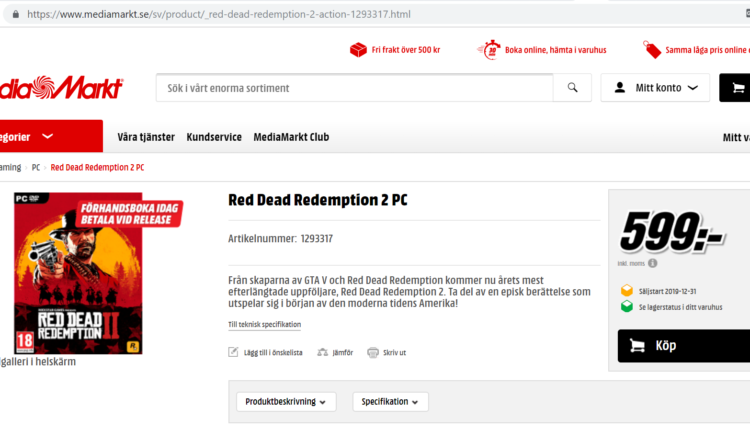The image size is (750, 430).
Task: Click the price info icon next to inkl. moms
Action: 652,263
